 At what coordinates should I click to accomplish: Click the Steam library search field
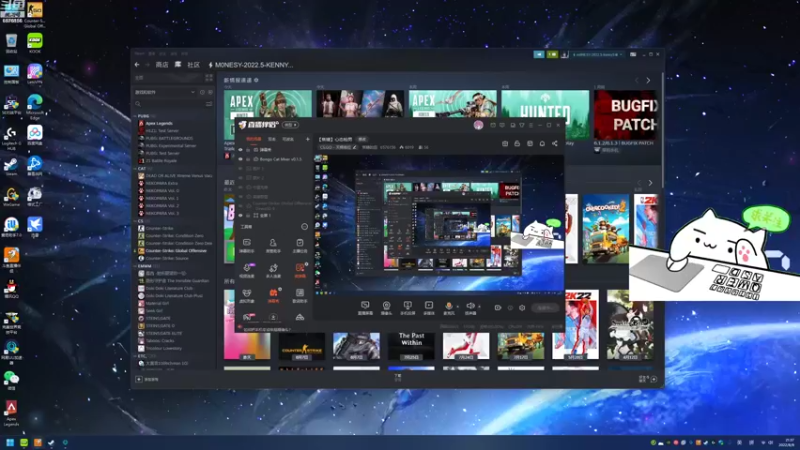tap(171, 104)
